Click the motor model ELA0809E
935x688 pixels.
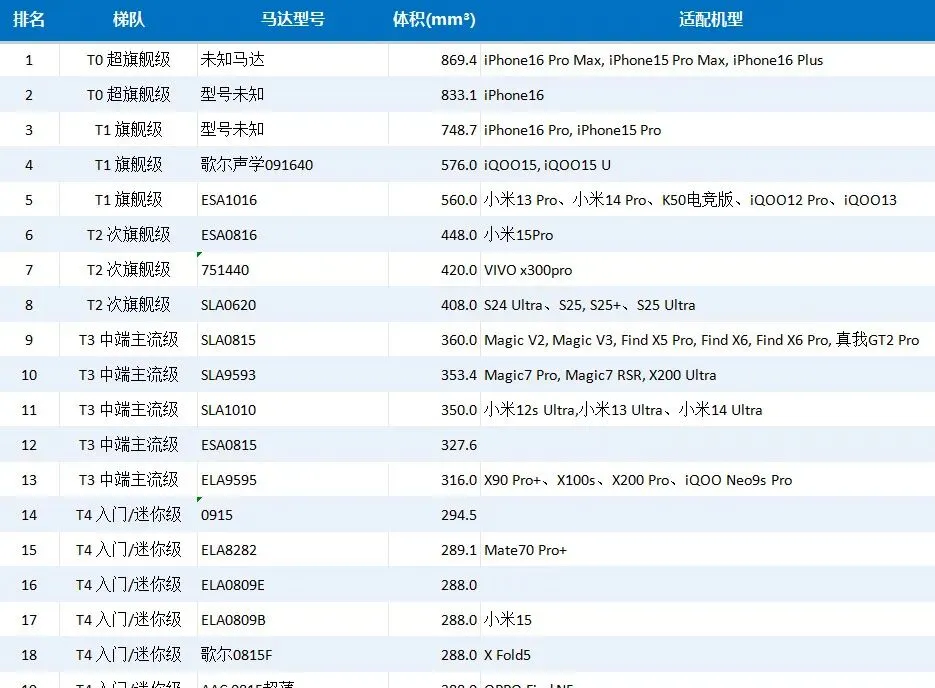233,585
